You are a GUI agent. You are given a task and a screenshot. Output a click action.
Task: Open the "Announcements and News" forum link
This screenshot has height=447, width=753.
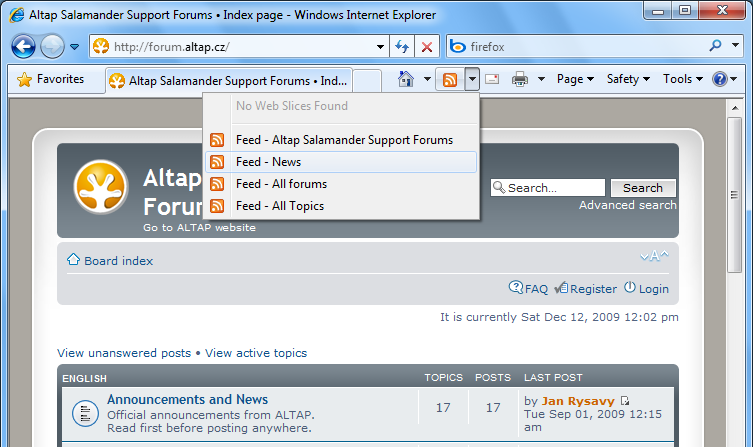point(187,399)
